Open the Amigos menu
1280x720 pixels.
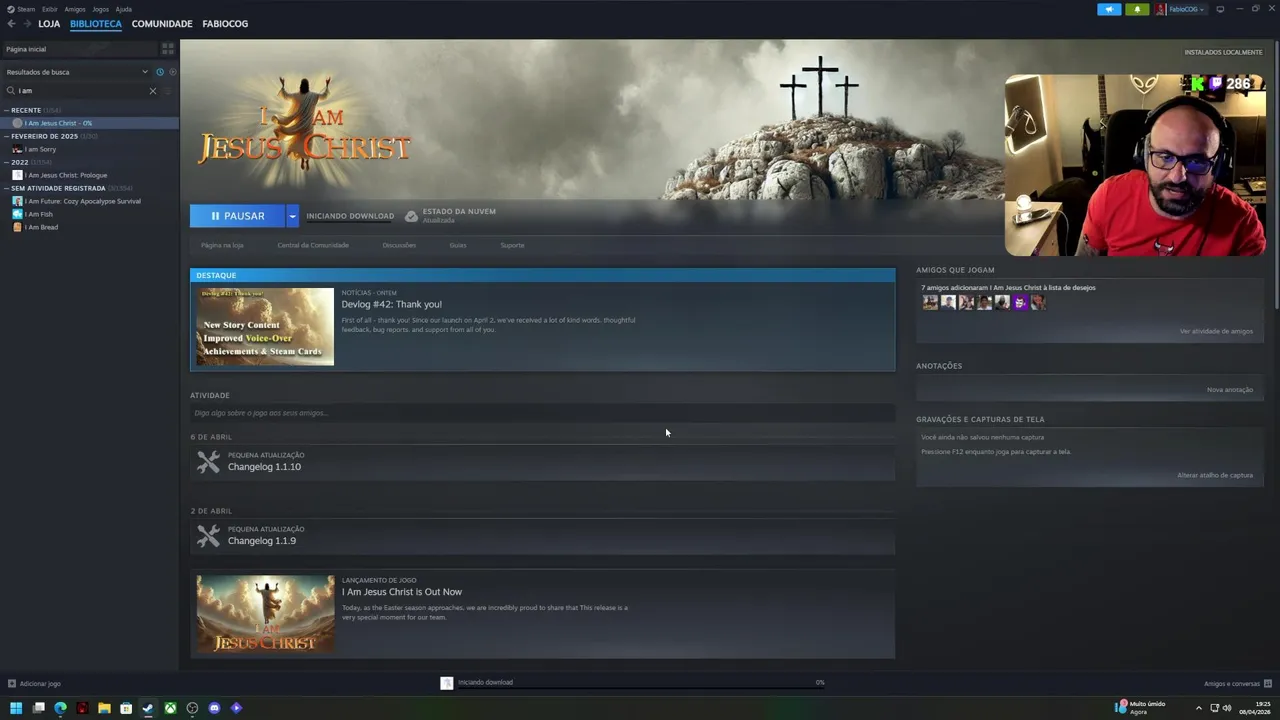click(75, 9)
